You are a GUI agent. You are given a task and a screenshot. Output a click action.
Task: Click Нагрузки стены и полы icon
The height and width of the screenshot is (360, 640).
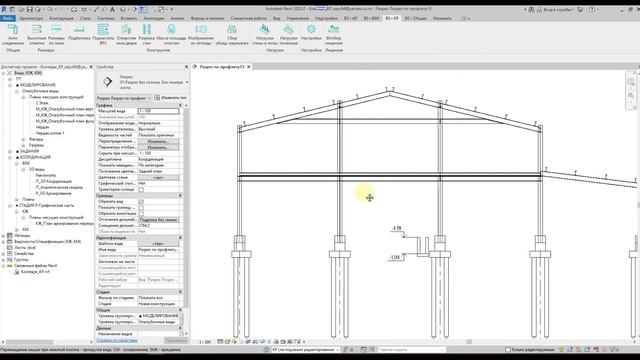[x=265, y=29]
